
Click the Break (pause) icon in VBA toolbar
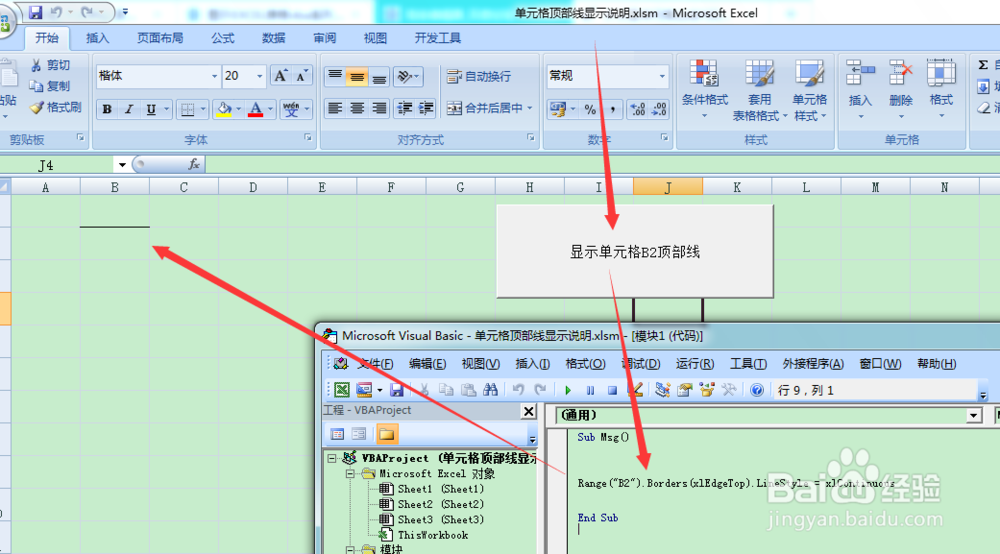point(590,390)
